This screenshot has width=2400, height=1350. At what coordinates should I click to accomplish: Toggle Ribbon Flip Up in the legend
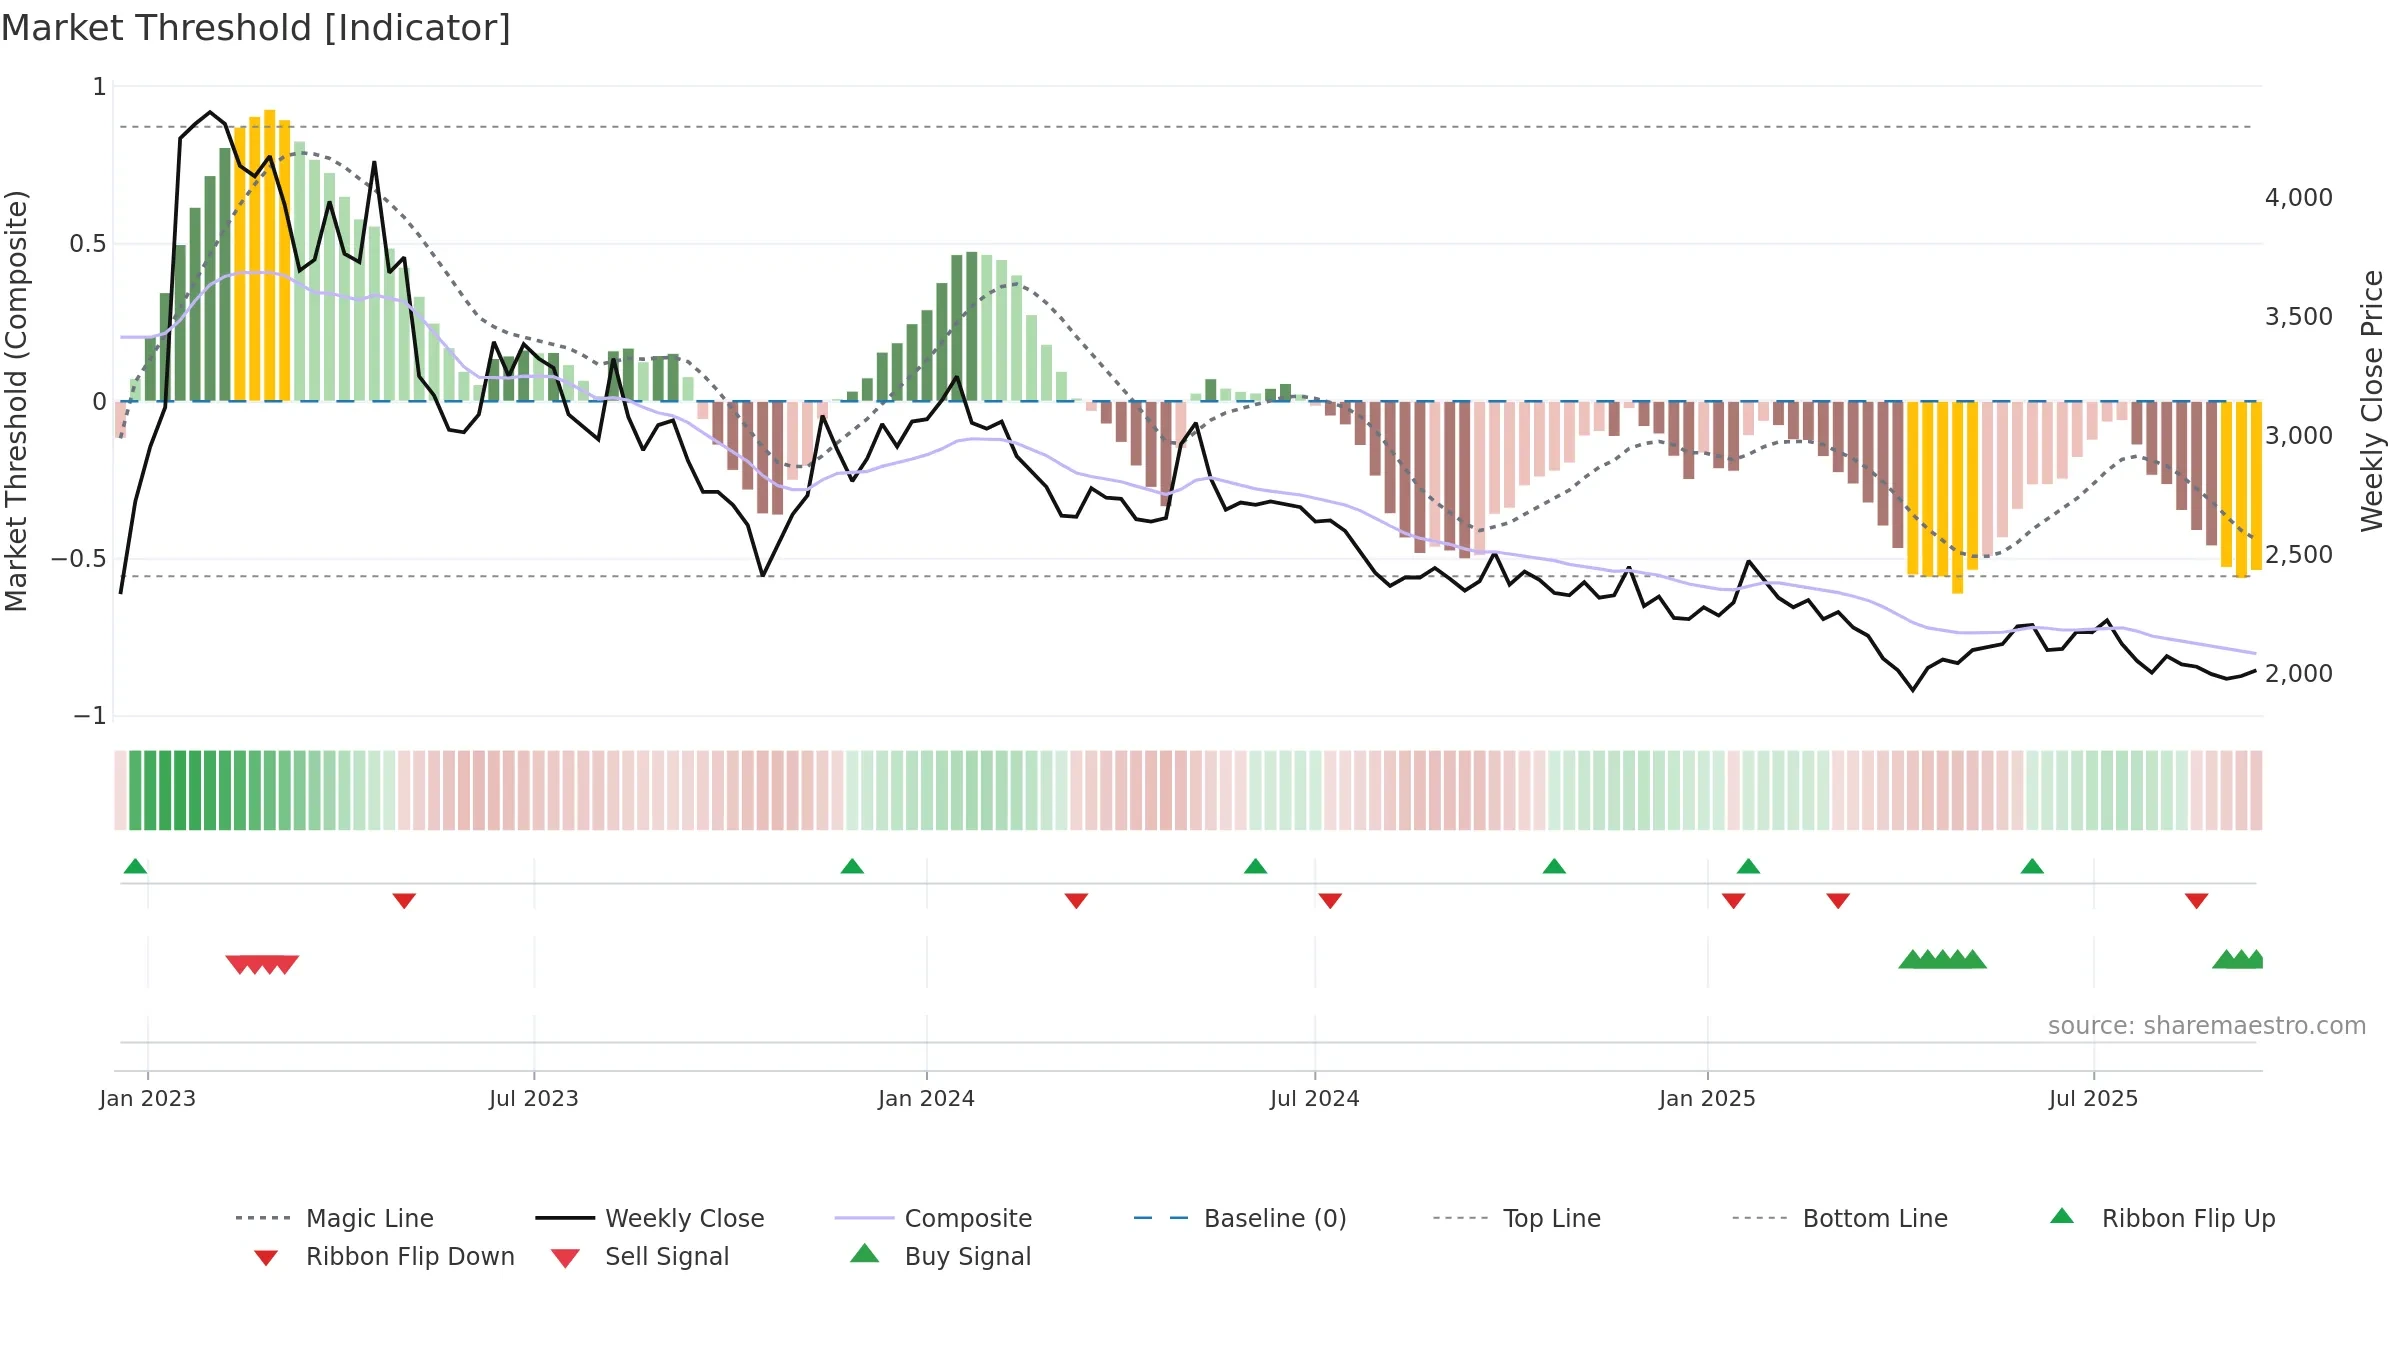coord(2162,1218)
